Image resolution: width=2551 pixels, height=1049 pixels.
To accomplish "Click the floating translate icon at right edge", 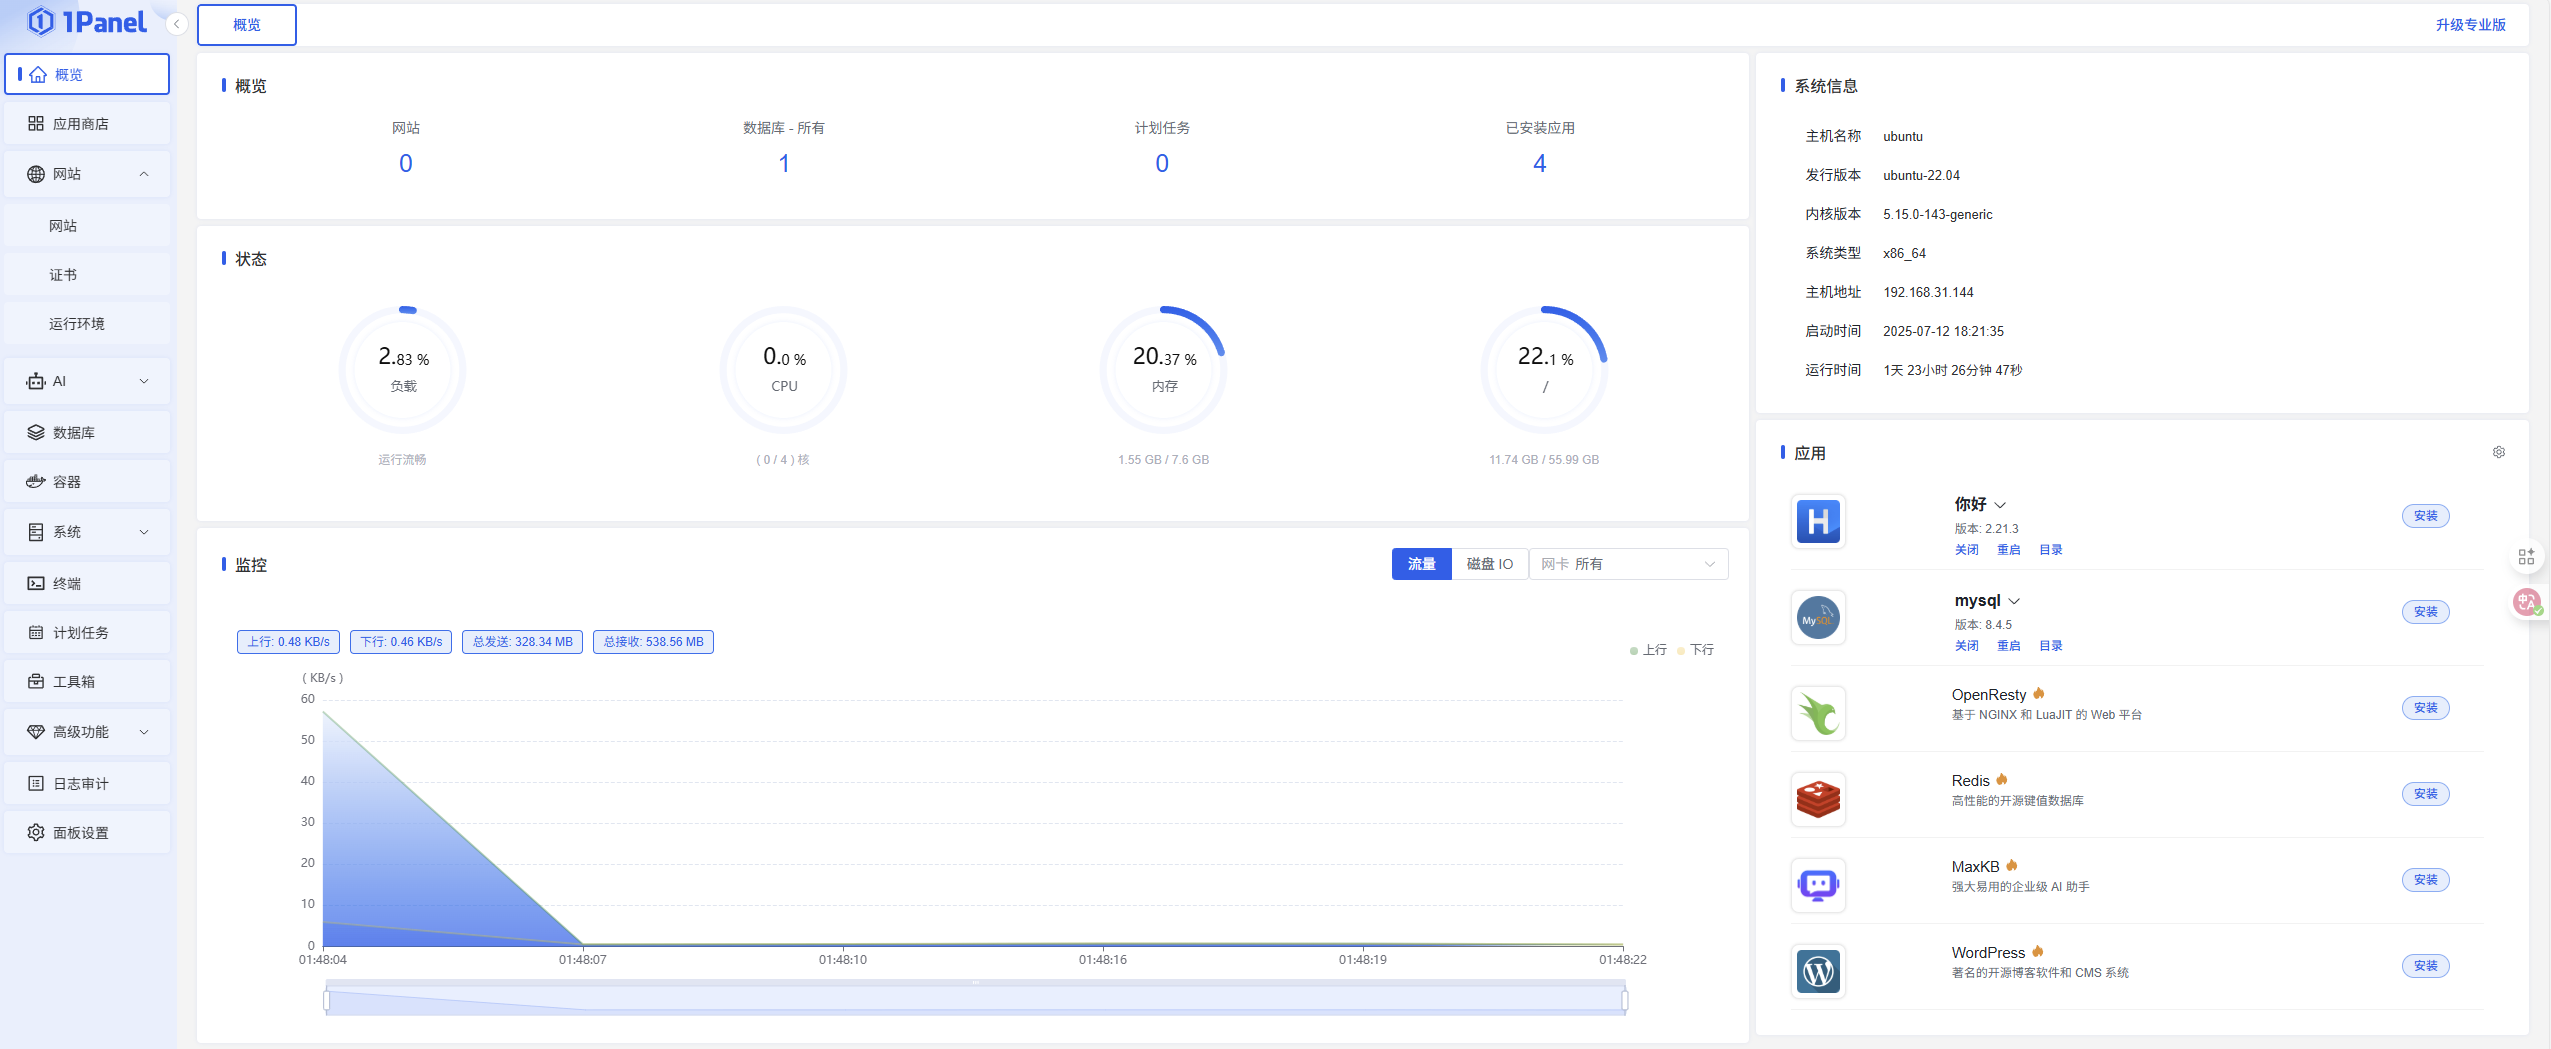I will pos(2527,602).
